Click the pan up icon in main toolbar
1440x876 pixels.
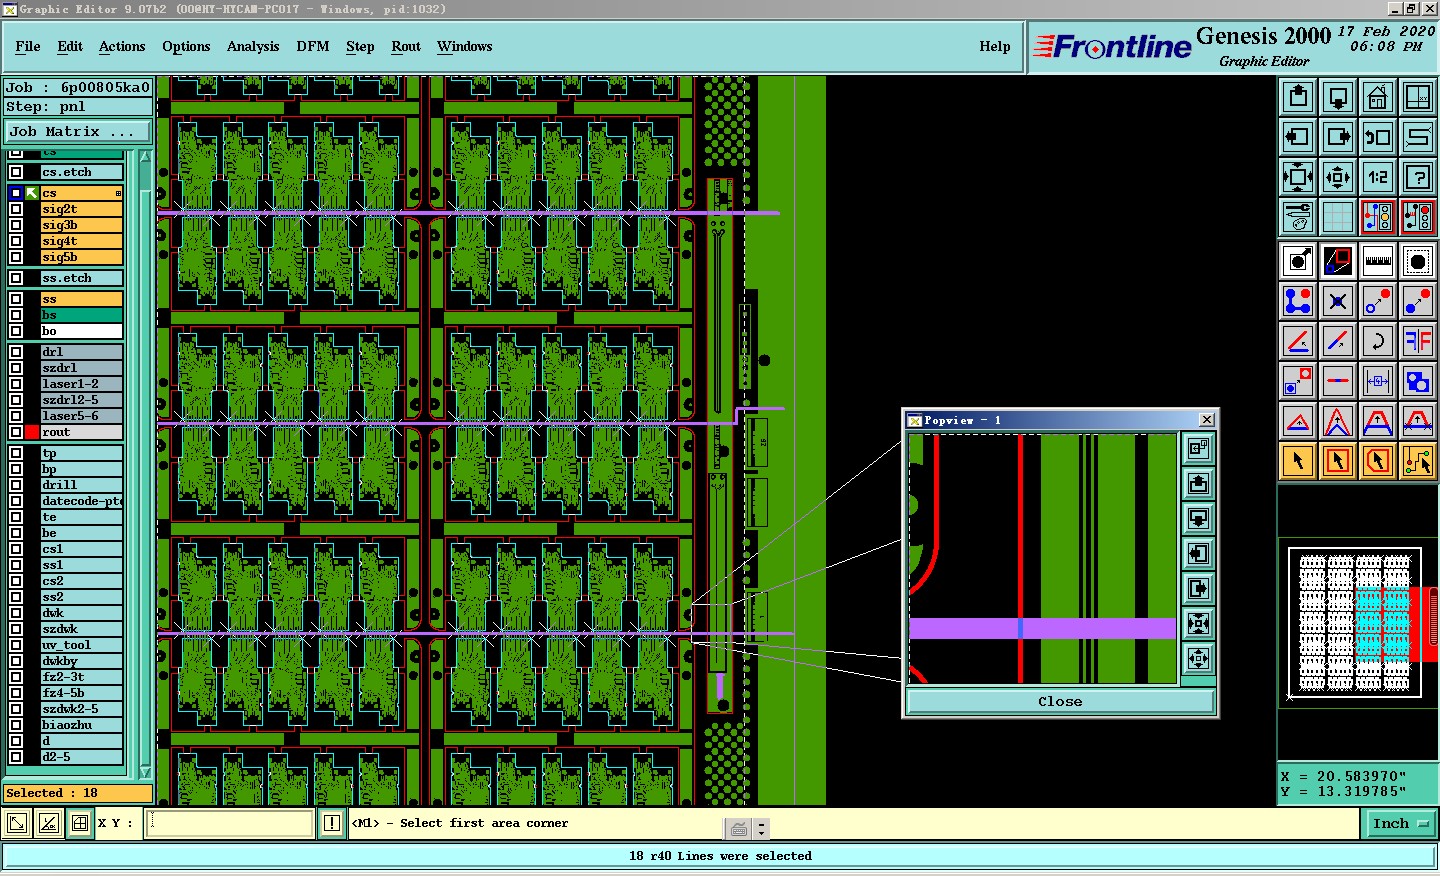click(1298, 97)
